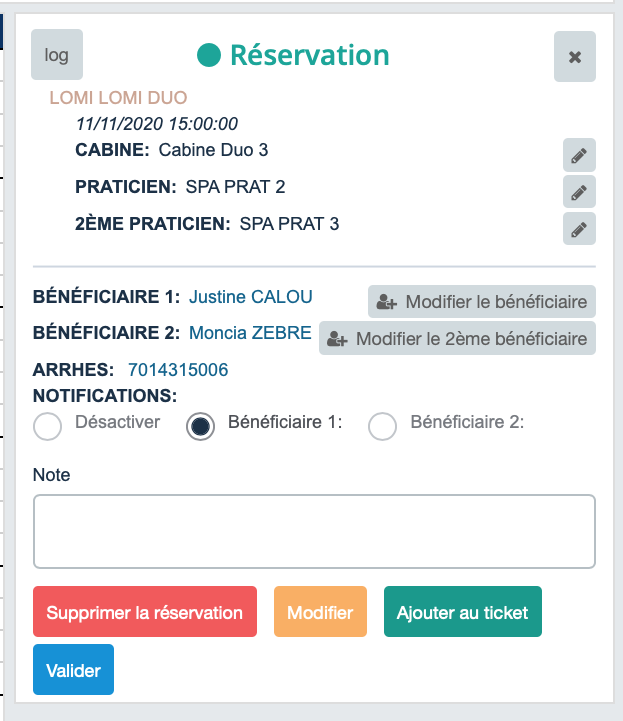Open the log button
The height and width of the screenshot is (721, 623).
(x=57, y=55)
